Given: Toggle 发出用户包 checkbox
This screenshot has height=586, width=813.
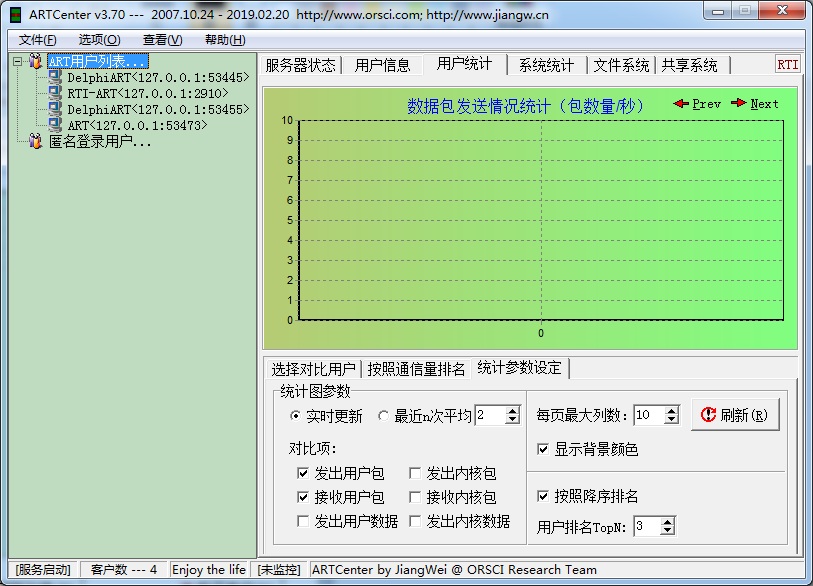Looking at the screenshot, I should coord(303,473).
